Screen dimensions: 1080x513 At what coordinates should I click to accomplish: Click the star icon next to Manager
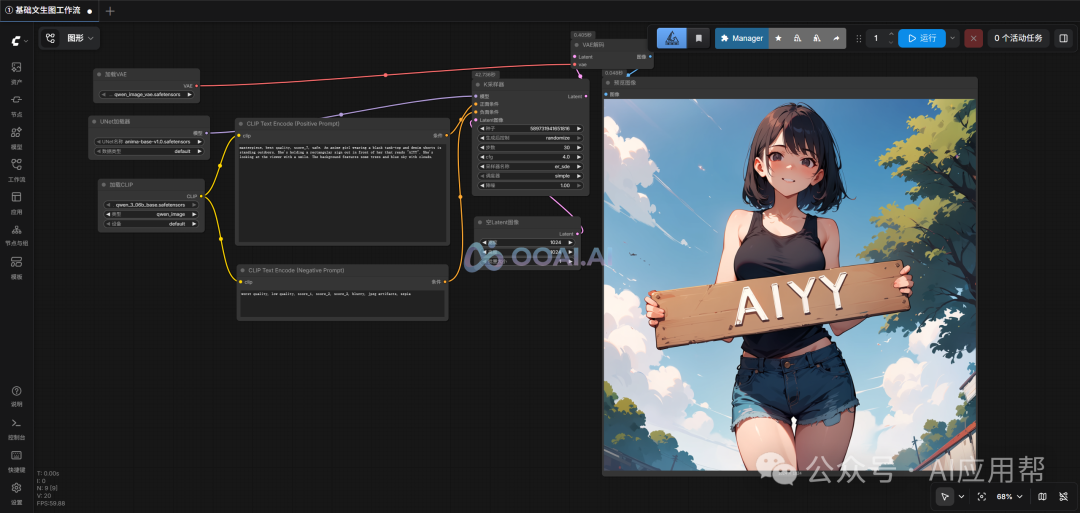[x=778, y=39]
